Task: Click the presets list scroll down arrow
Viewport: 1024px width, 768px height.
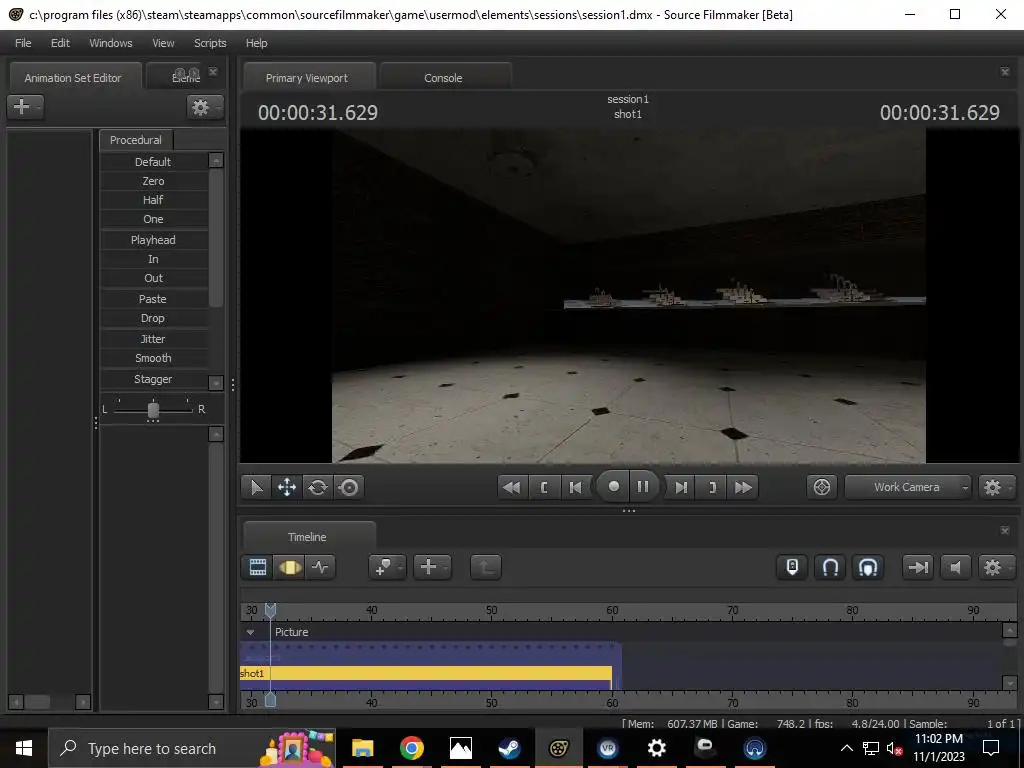Action: pyautogui.click(x=216, y=382)
